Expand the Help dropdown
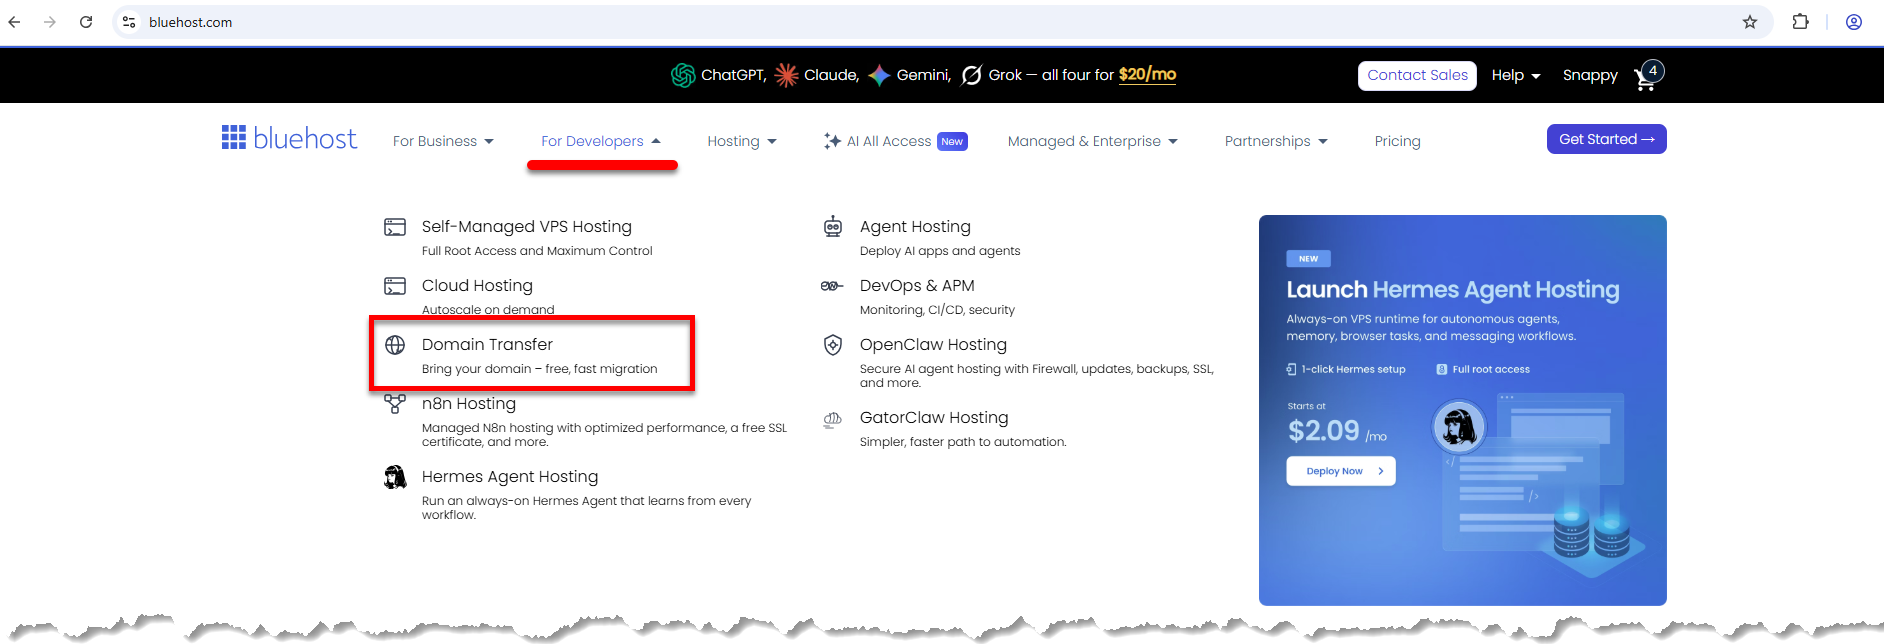Image resolution: width=1884 pixels, height=644 pixels. (x=1516, y=76)
